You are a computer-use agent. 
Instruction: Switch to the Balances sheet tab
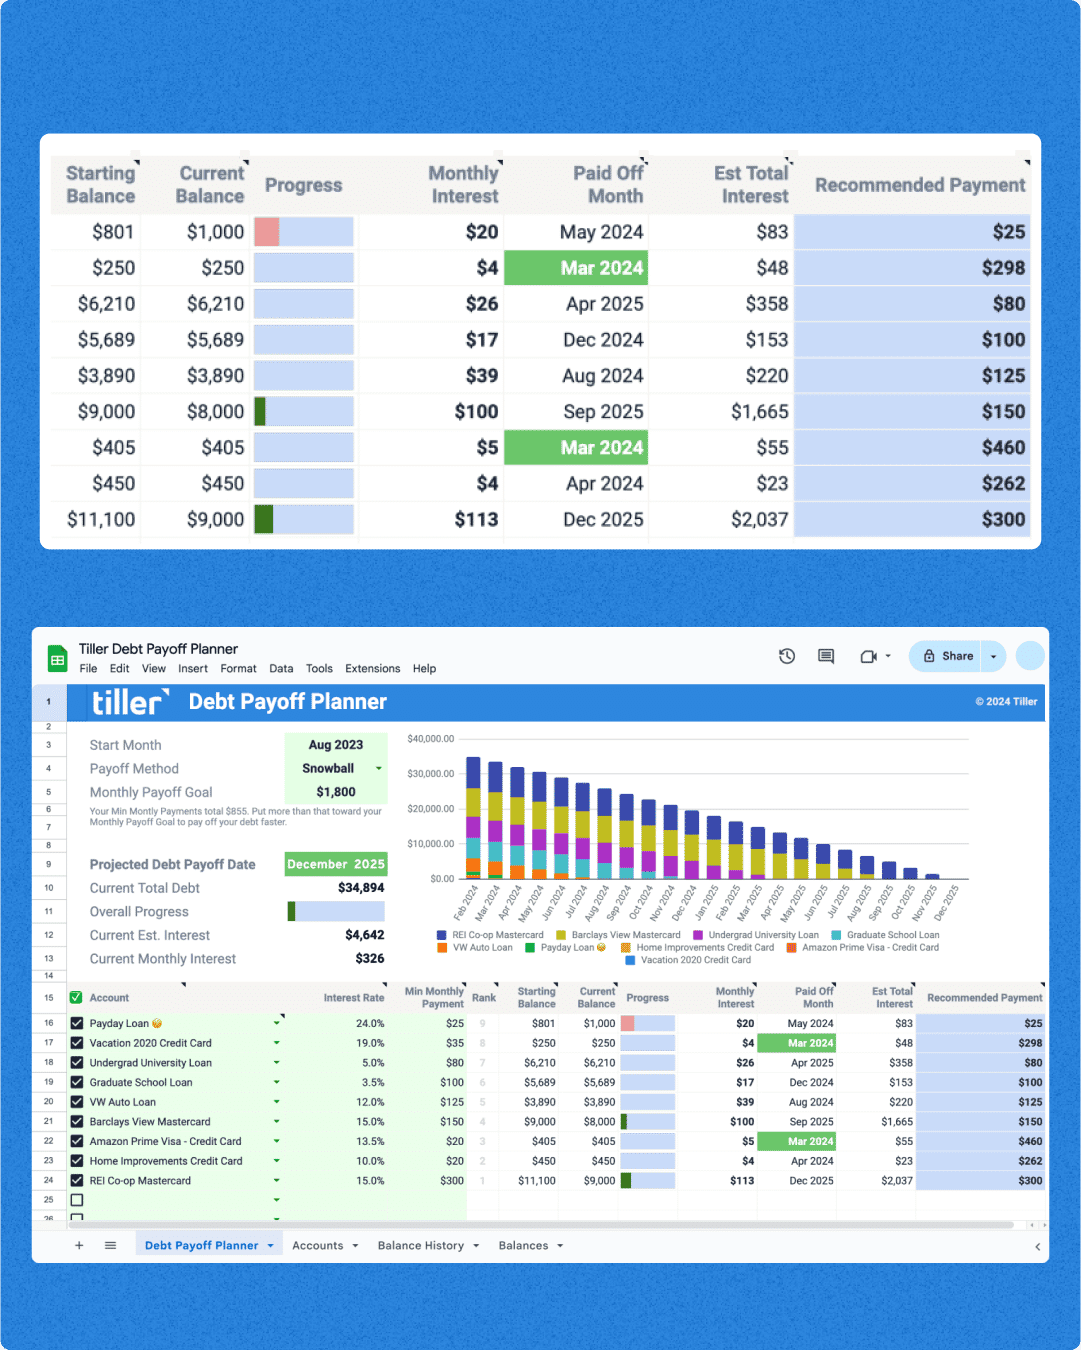tap(523, 1246)
